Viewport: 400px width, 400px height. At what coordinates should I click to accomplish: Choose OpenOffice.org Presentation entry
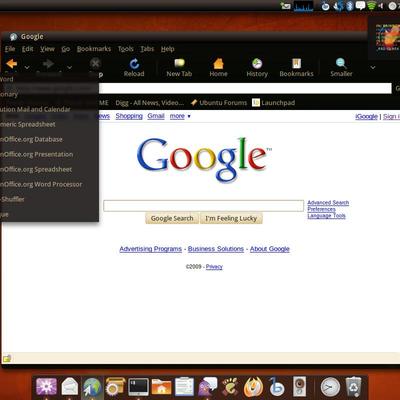49,154
